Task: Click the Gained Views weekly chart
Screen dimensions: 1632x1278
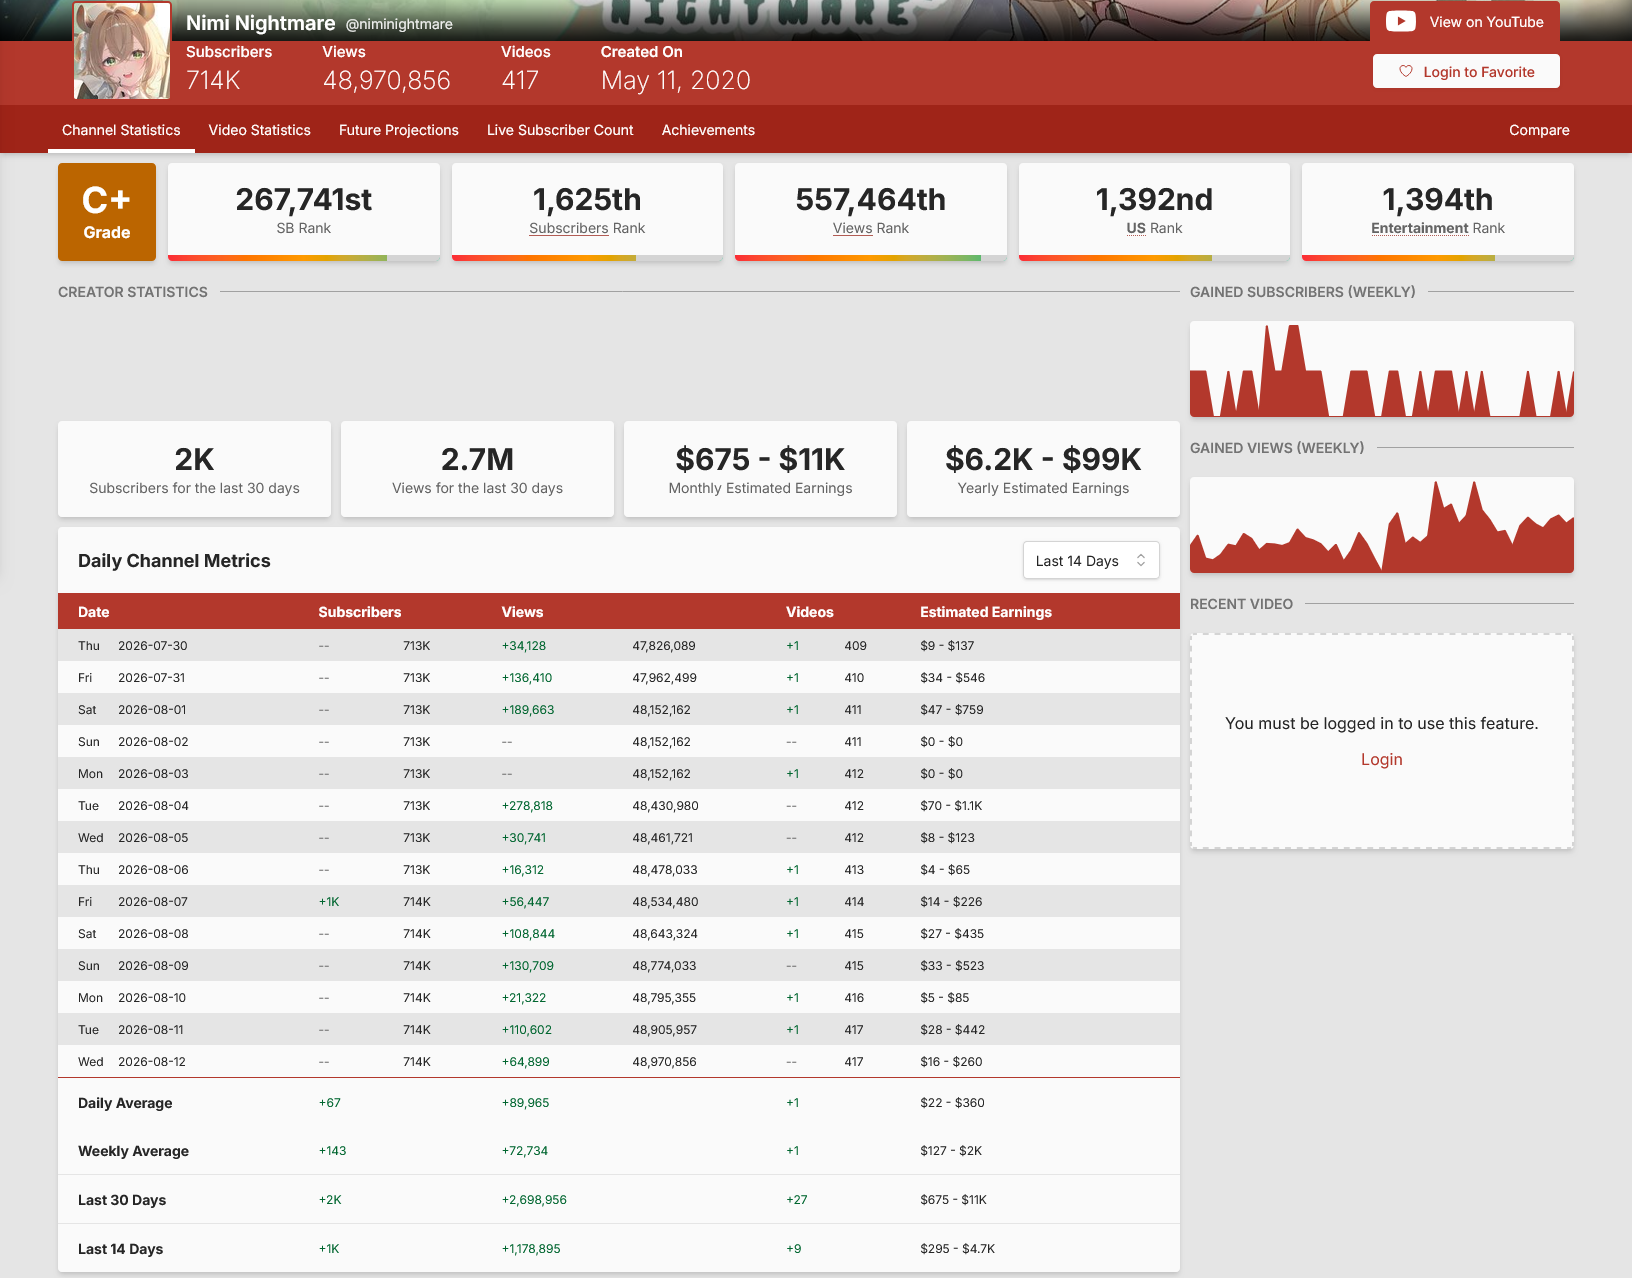Action: point(1381,525)
